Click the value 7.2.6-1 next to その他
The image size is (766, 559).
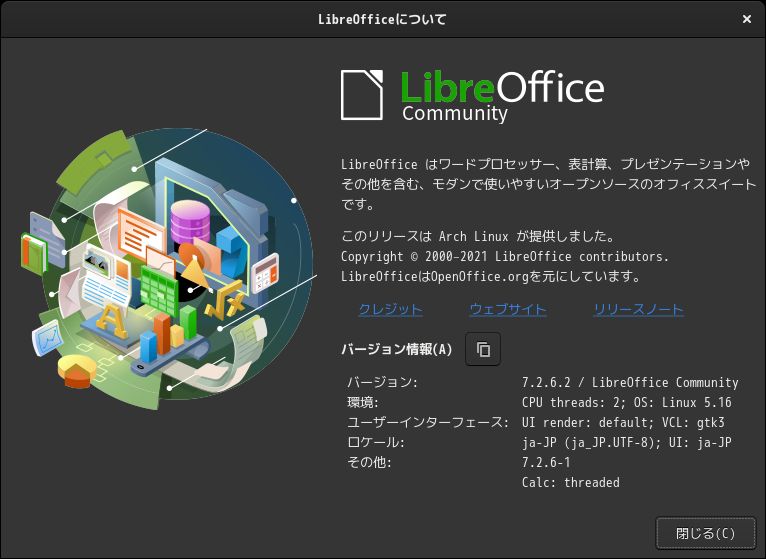[x=546, y=462]
